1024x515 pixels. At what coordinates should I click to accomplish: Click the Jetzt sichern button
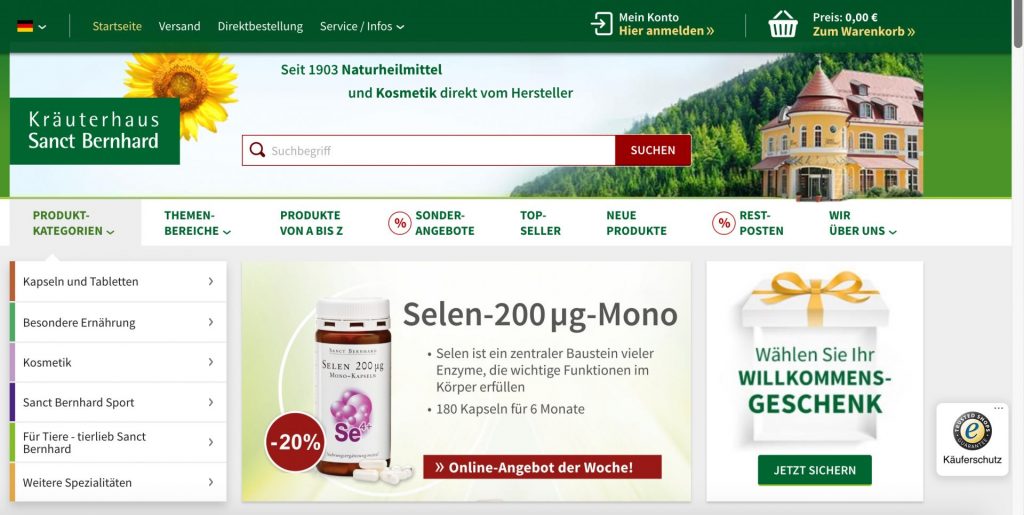pyautogui.click(x=814, y=470)
